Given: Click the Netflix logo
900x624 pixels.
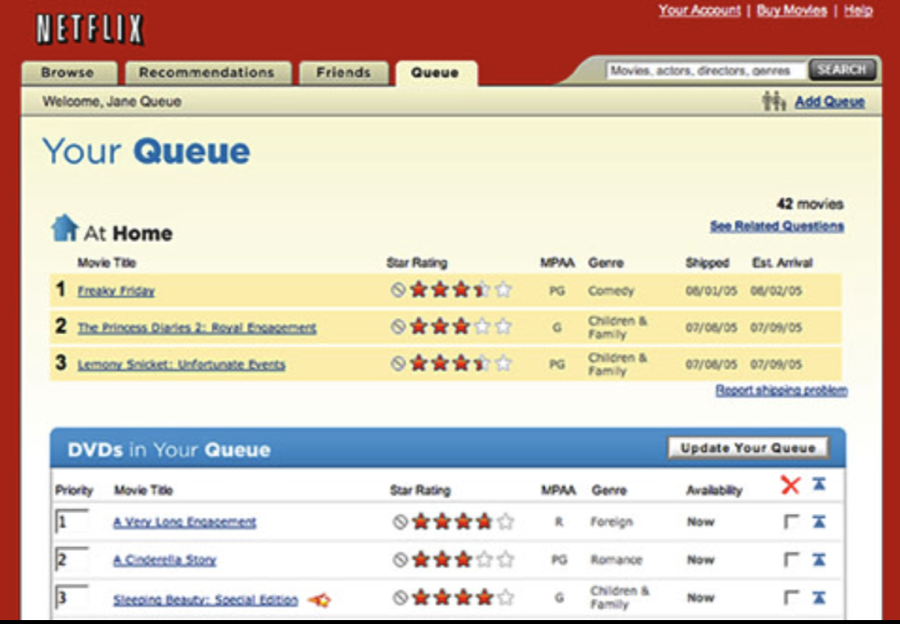Looking at the screenshot, I should pos(90,29).
